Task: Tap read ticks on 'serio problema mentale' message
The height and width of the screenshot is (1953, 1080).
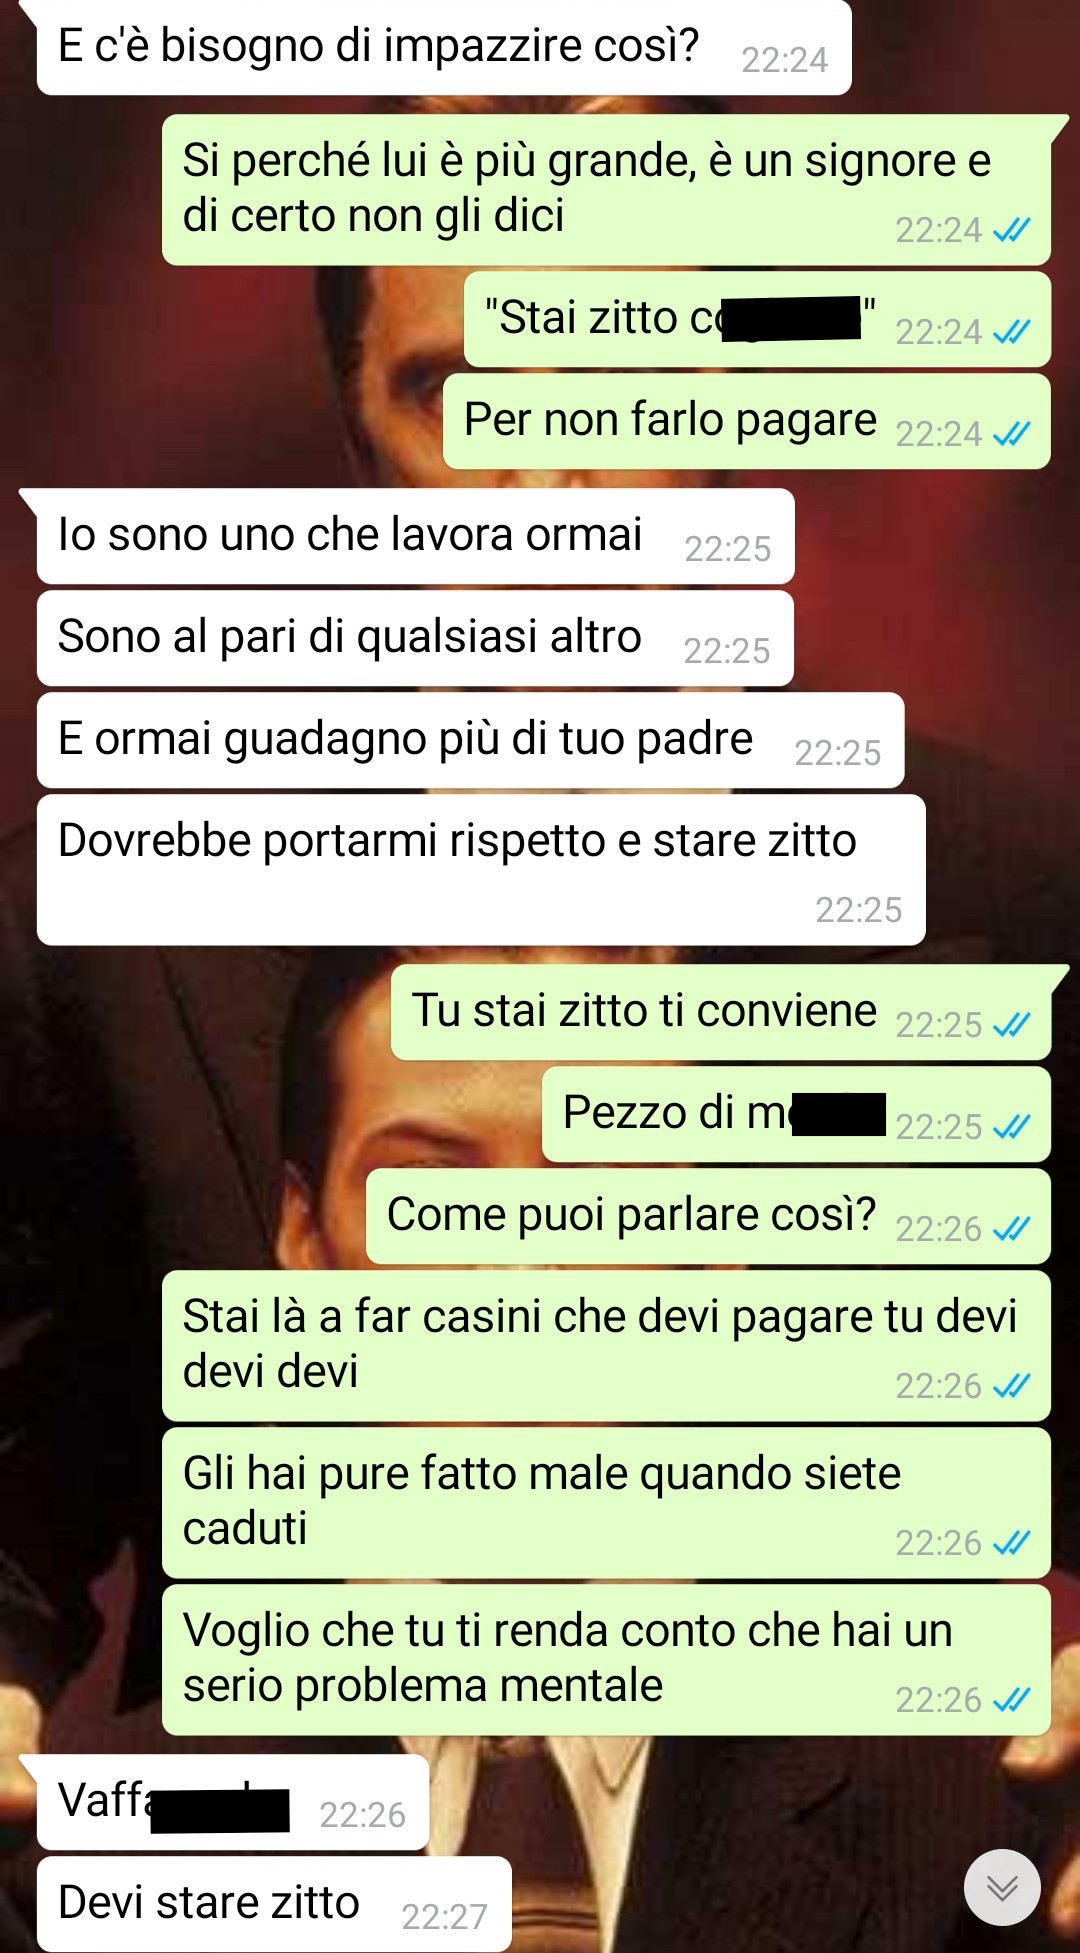Action: [1011, 1699]
